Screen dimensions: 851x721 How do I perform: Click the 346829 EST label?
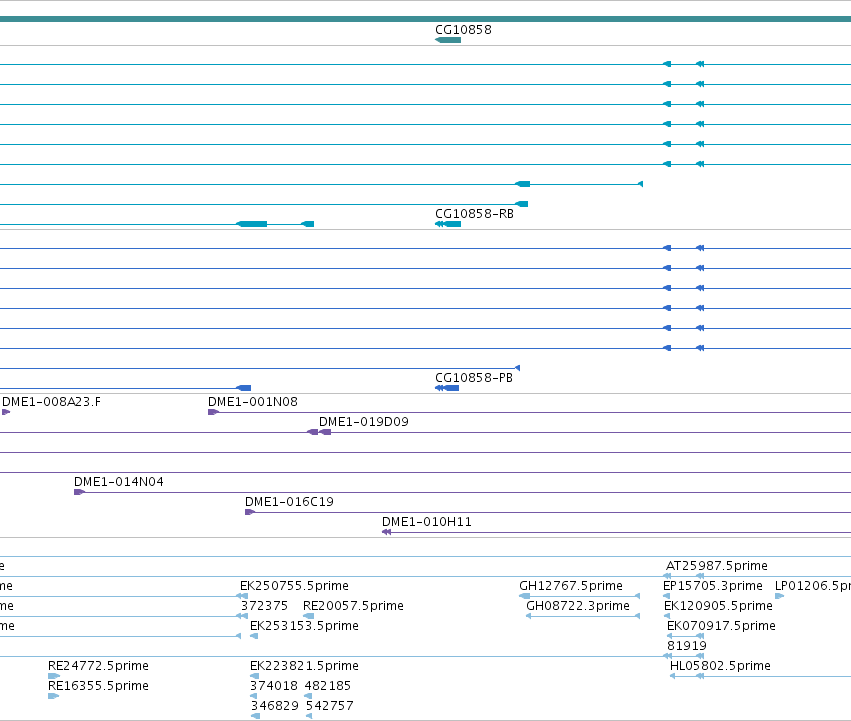pos(275,707)
